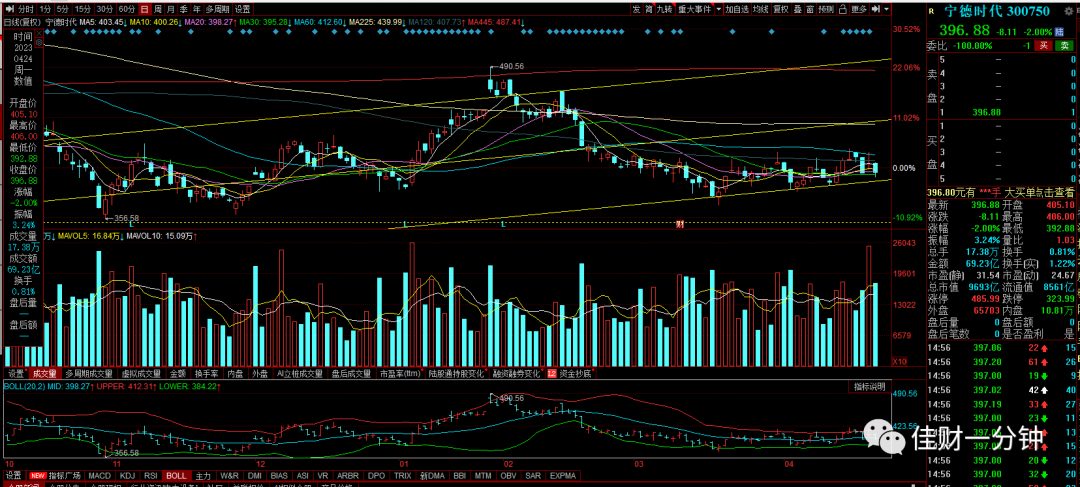1080x487 pixels.
Task: Click the 指标说明 button in the BOLL panel
Action: (x=868, y=386)
